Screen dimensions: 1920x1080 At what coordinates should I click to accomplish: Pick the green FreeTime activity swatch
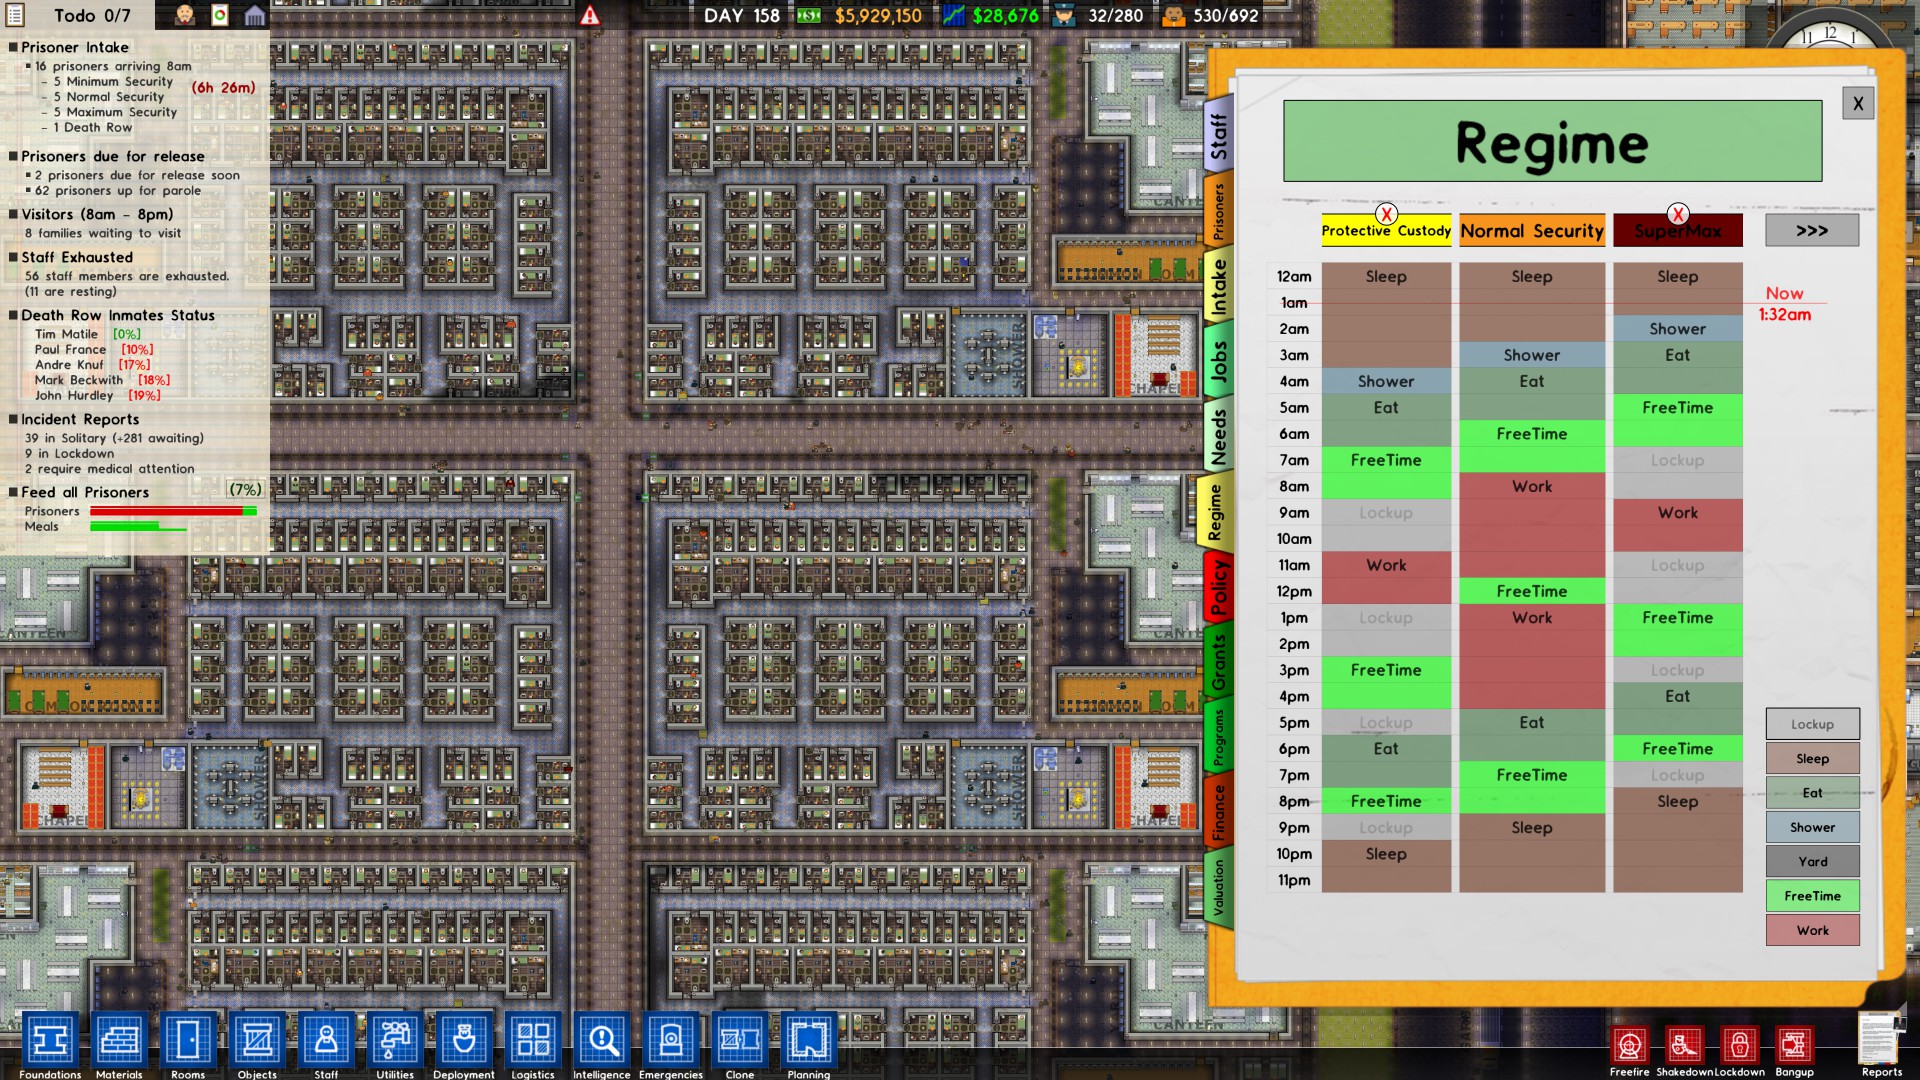click(1812, 896)
